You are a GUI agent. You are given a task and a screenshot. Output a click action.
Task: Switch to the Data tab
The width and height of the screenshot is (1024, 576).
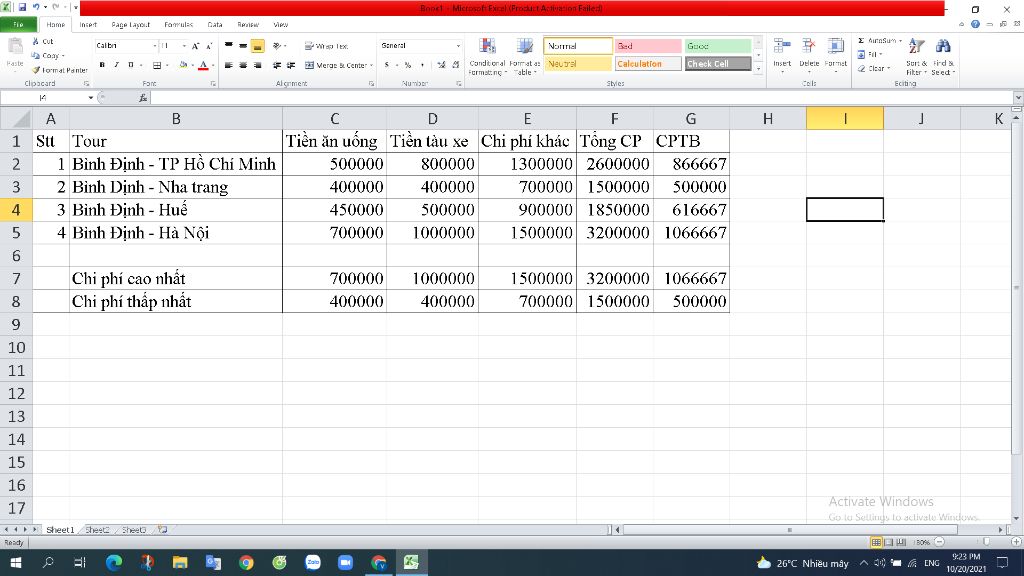click(215, 25)
